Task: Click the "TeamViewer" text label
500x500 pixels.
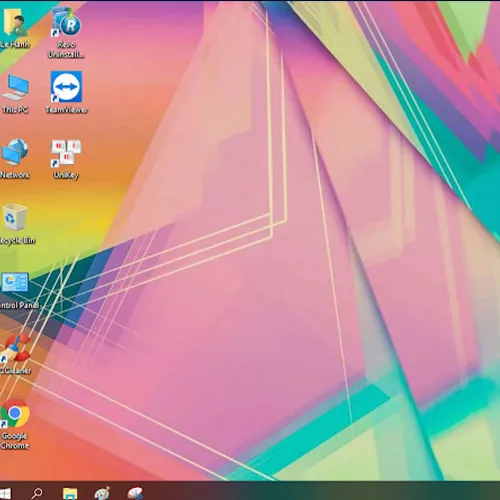Action: click(x=66, y=110)
